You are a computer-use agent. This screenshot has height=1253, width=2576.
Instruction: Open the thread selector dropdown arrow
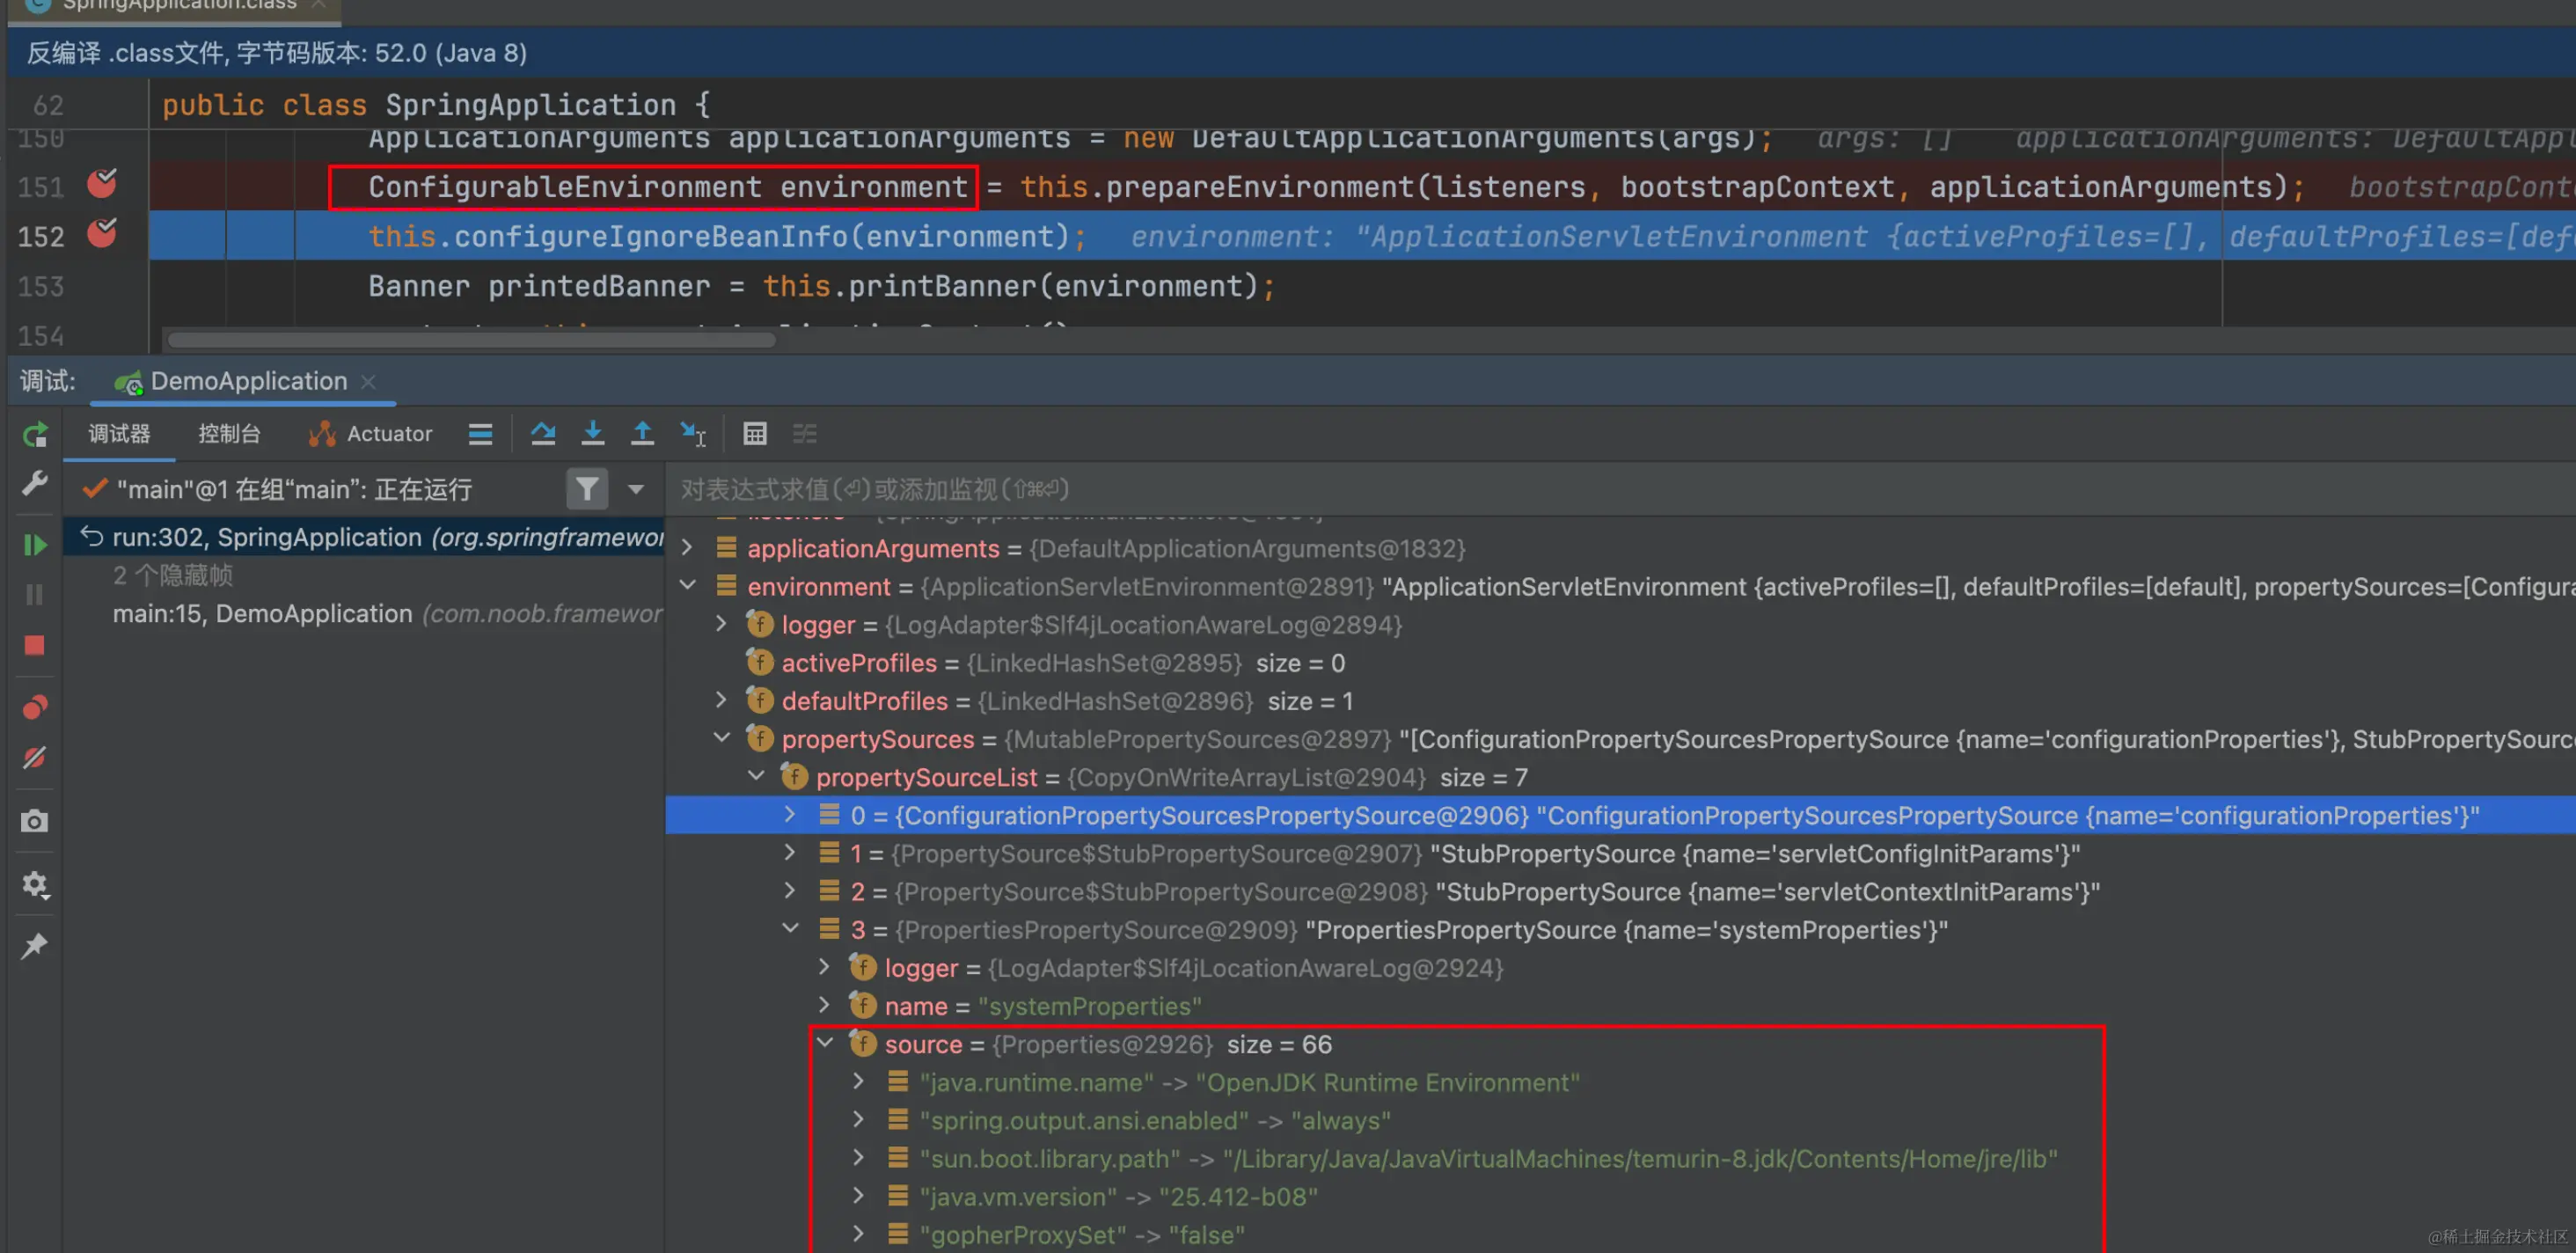pos(636,489)
